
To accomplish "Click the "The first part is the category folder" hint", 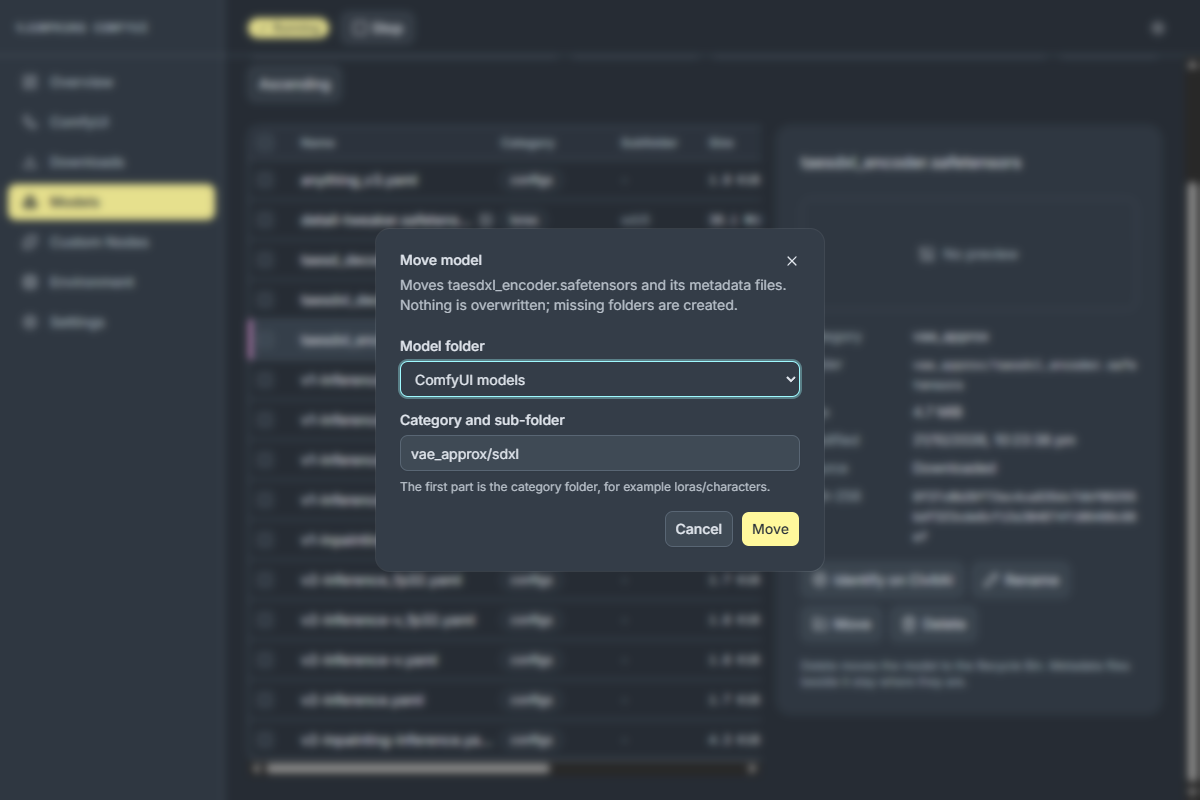I will point(585,487).
